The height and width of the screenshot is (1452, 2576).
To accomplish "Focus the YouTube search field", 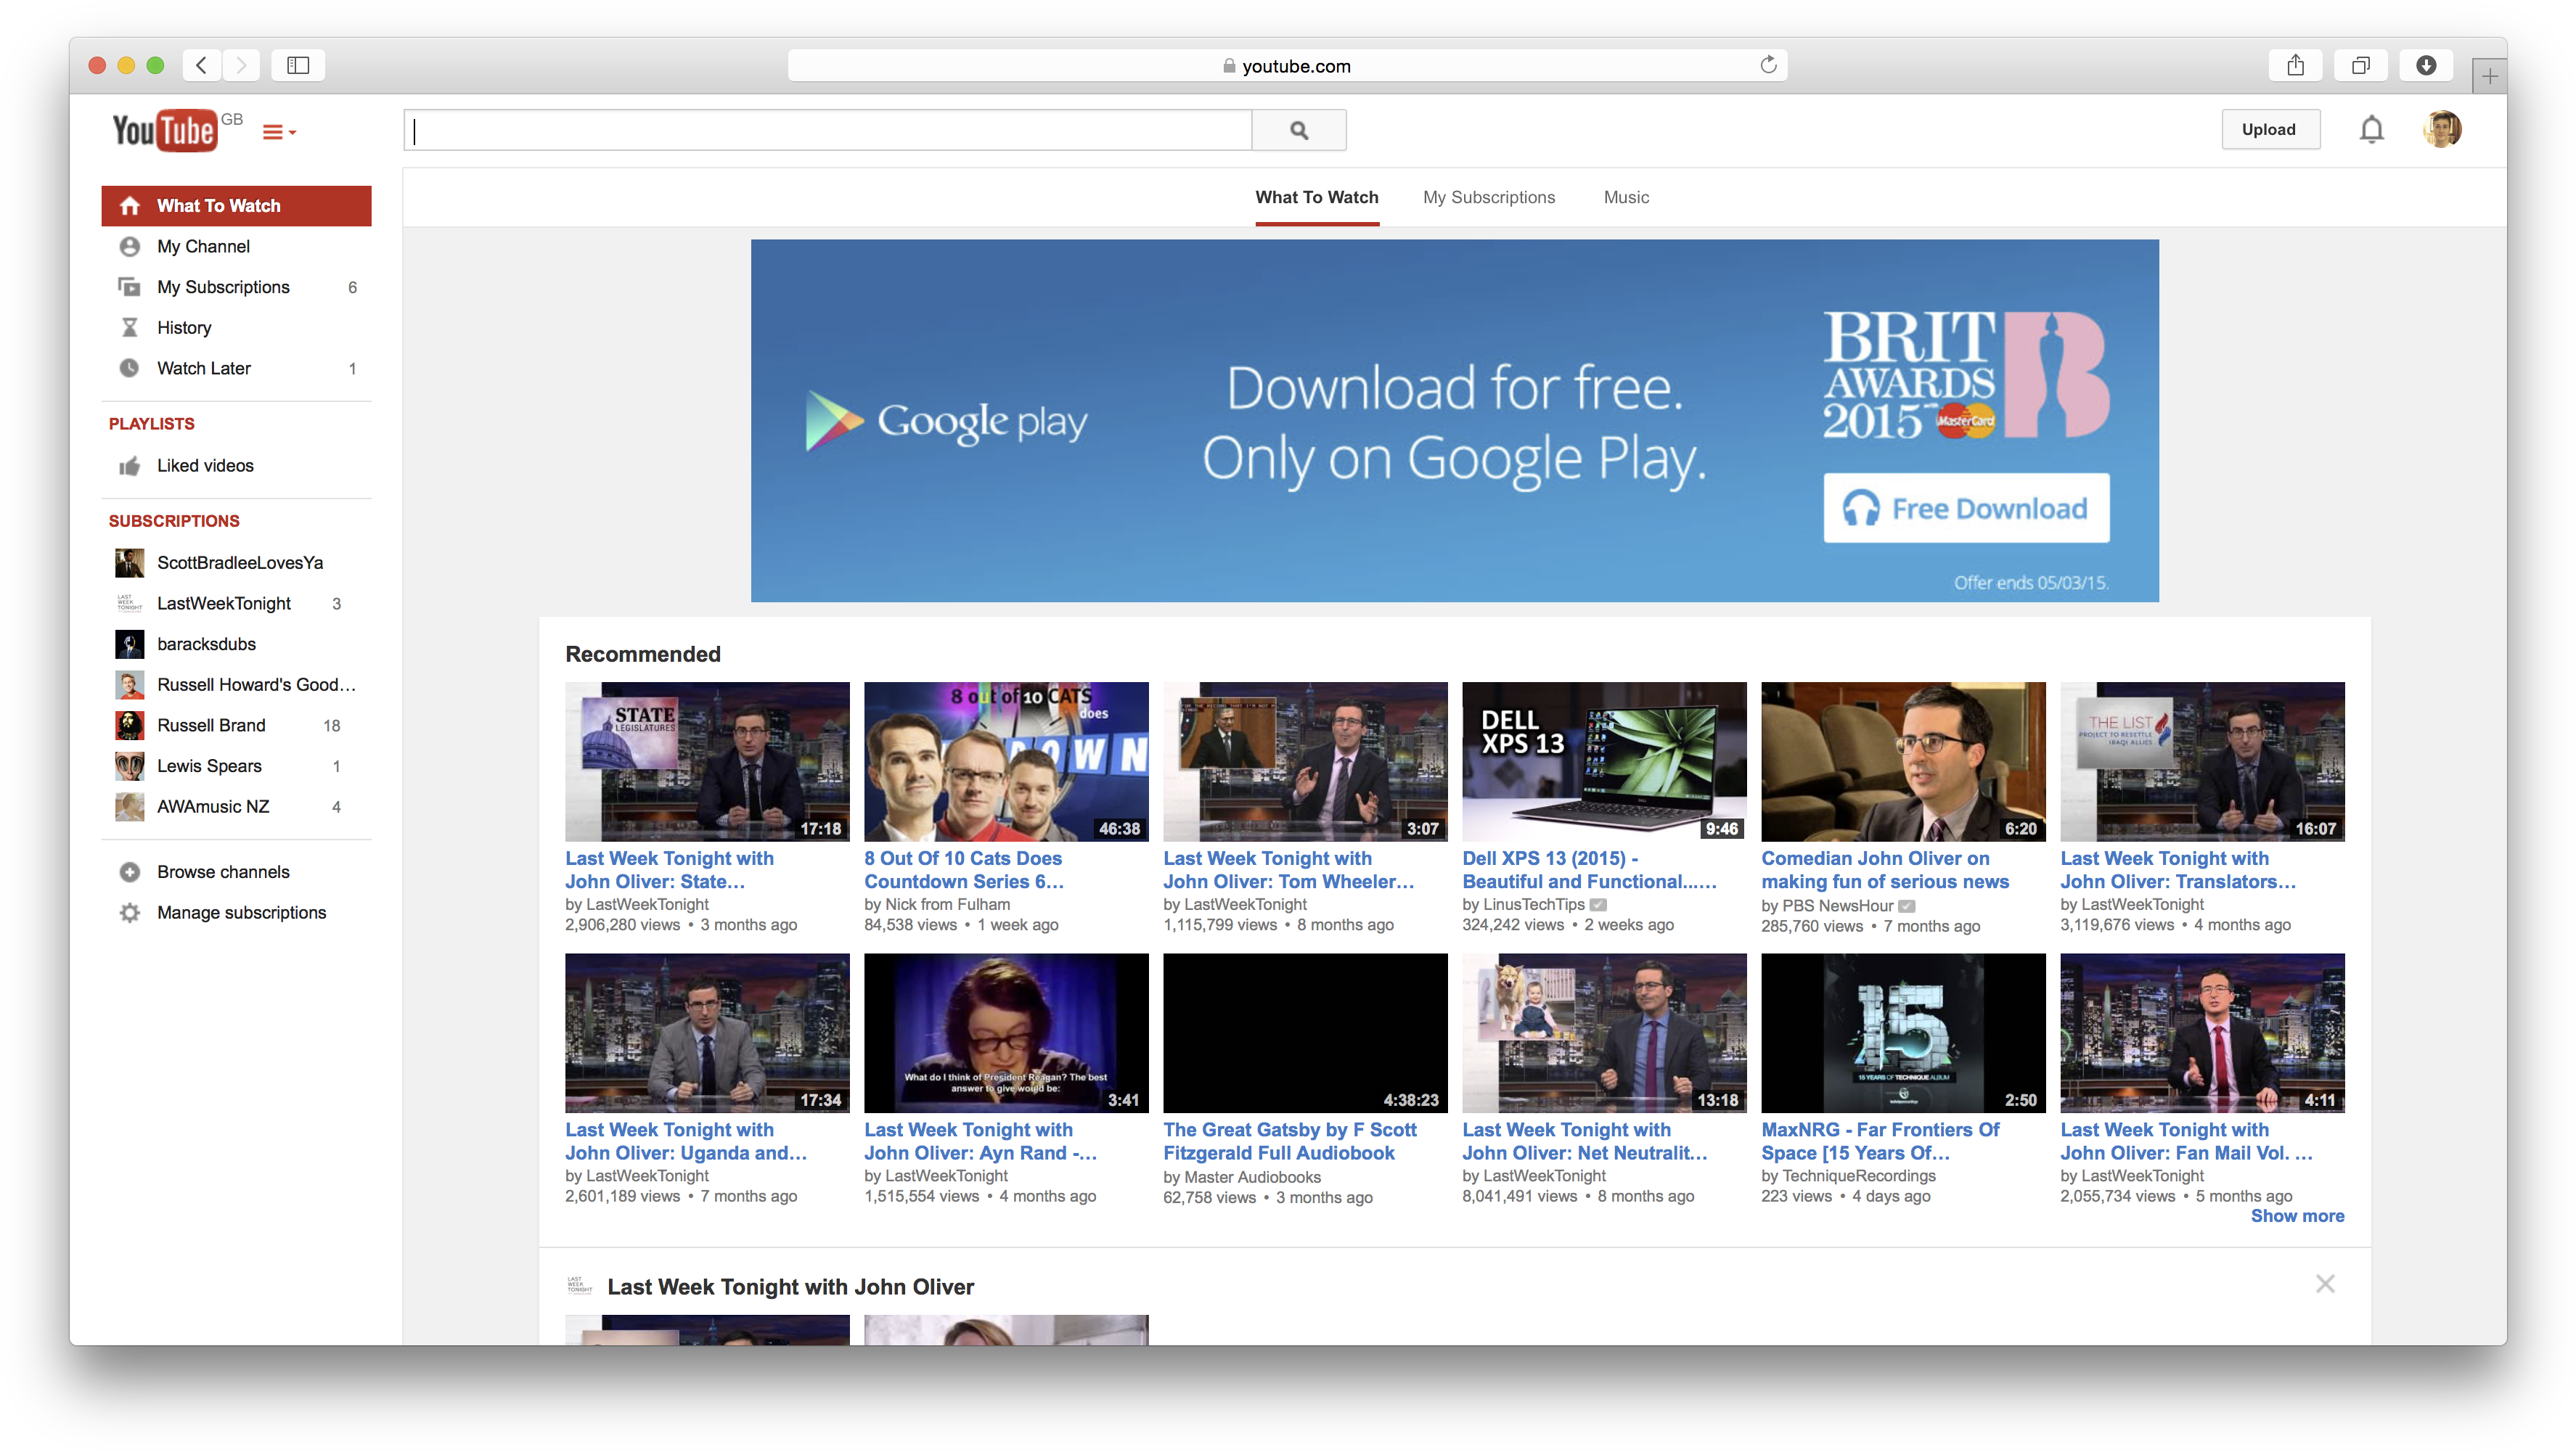I will click(828, 130).
